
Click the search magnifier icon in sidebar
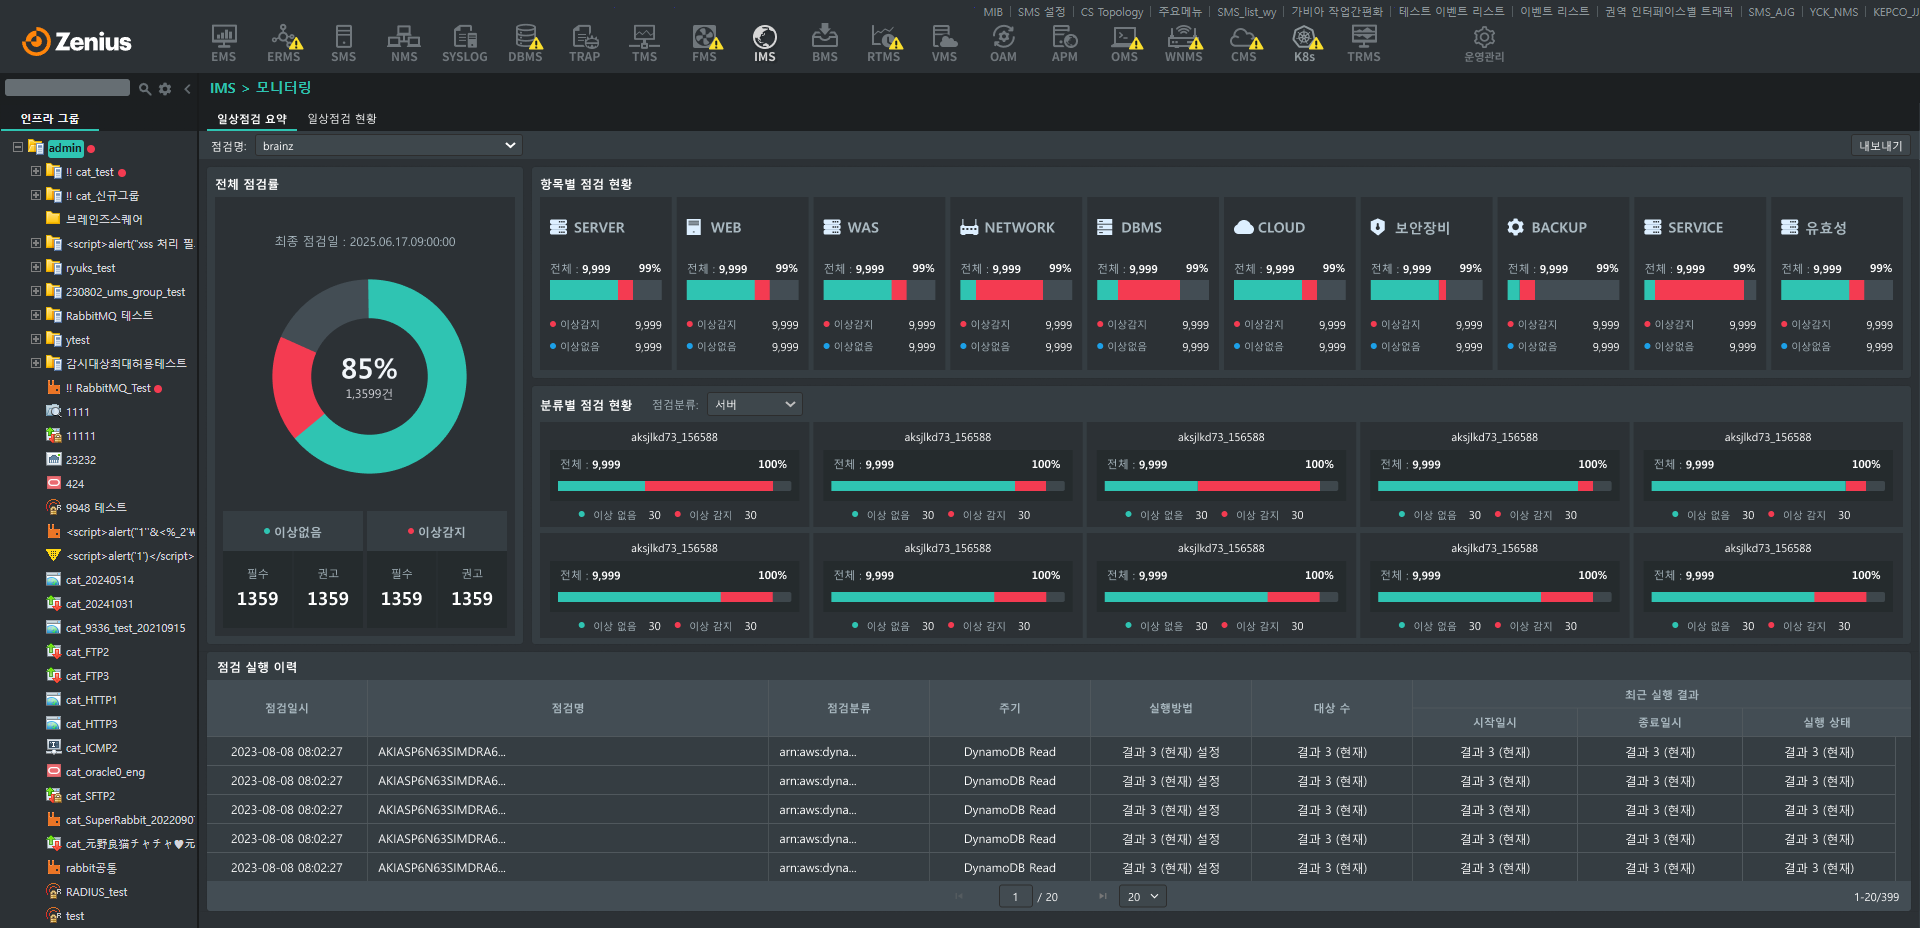tap(145, 89)
